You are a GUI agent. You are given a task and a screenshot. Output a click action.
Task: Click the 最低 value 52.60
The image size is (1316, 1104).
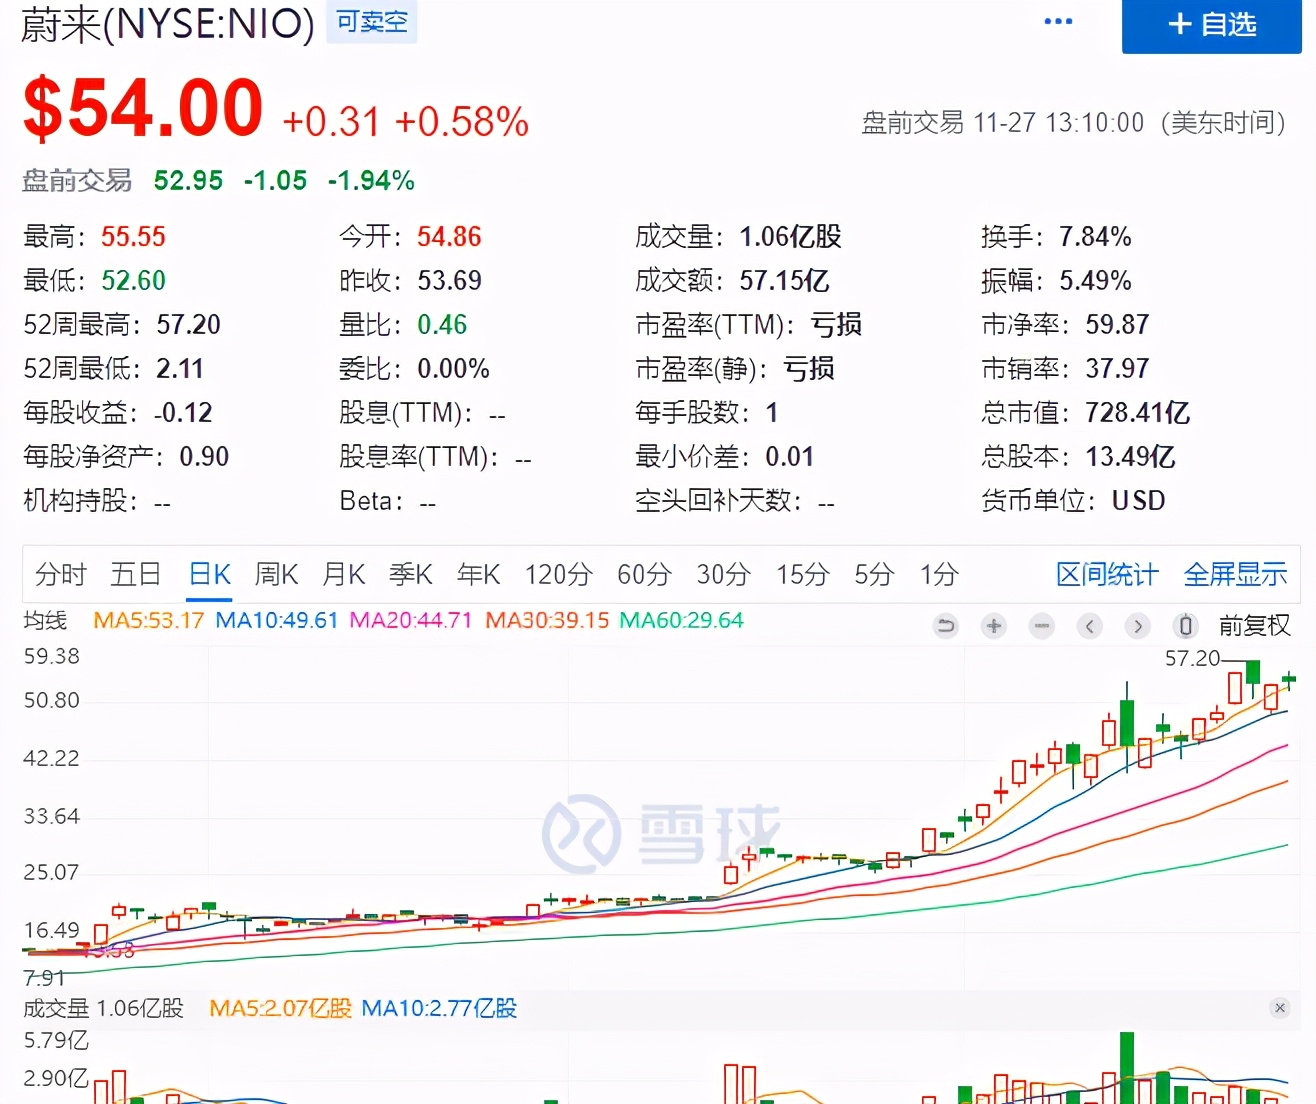pos(133,280)
